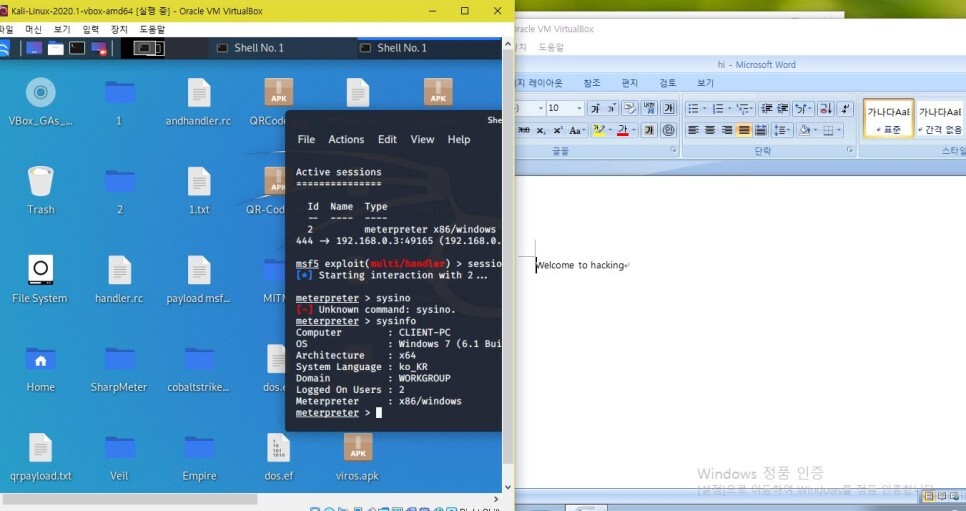Toggle align text left in Word
966x511 pixels.
coord(693,130)
